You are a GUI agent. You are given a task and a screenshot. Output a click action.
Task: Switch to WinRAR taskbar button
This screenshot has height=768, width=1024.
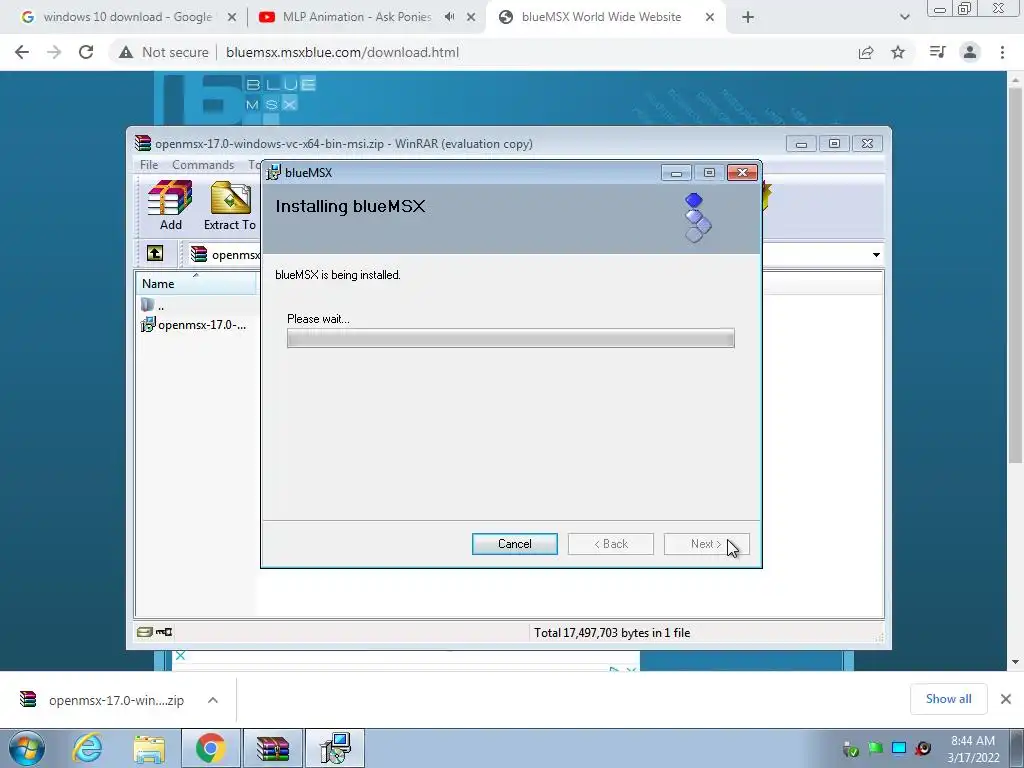point(273,748)
